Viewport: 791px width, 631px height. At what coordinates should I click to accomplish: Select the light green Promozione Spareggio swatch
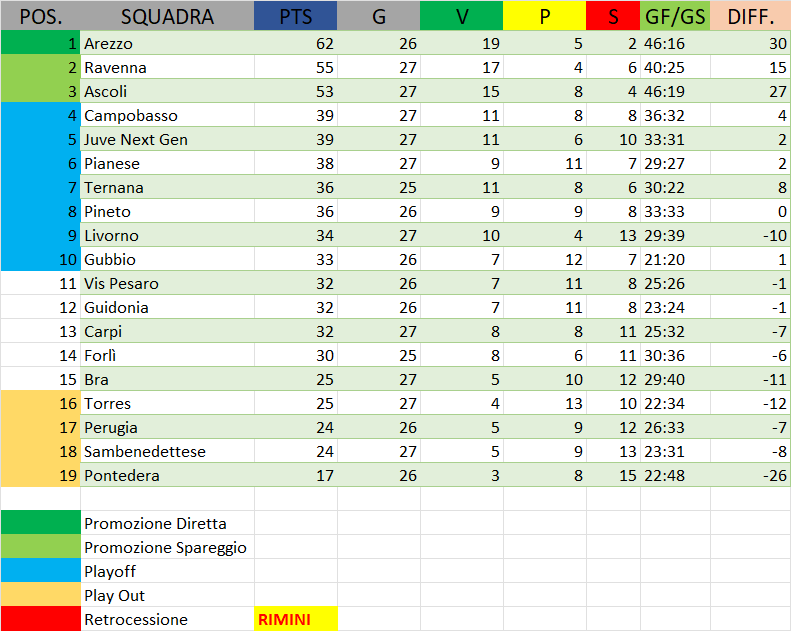[40, 547]
